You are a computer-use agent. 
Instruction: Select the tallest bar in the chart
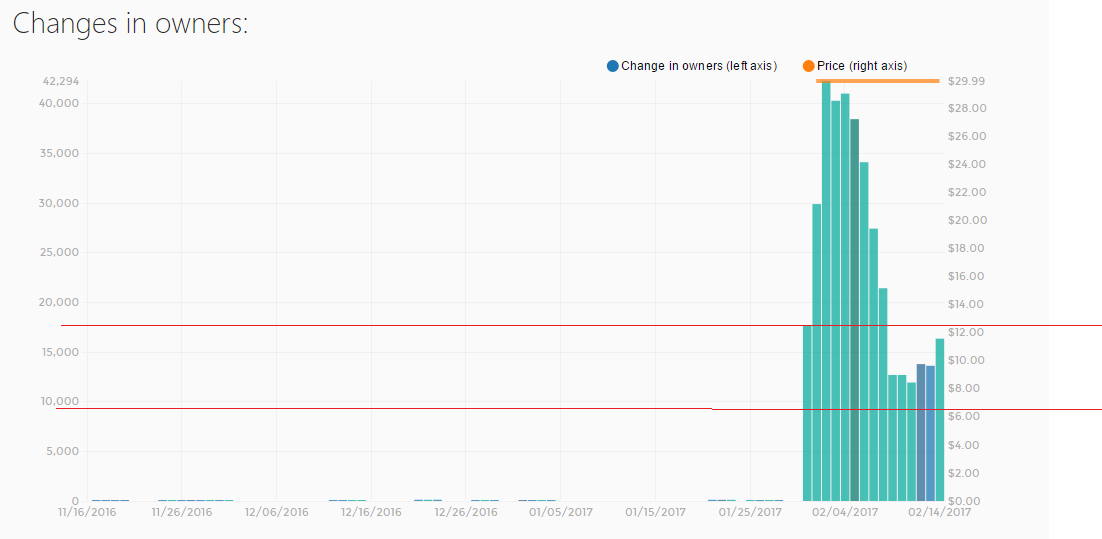coord(826,292)
